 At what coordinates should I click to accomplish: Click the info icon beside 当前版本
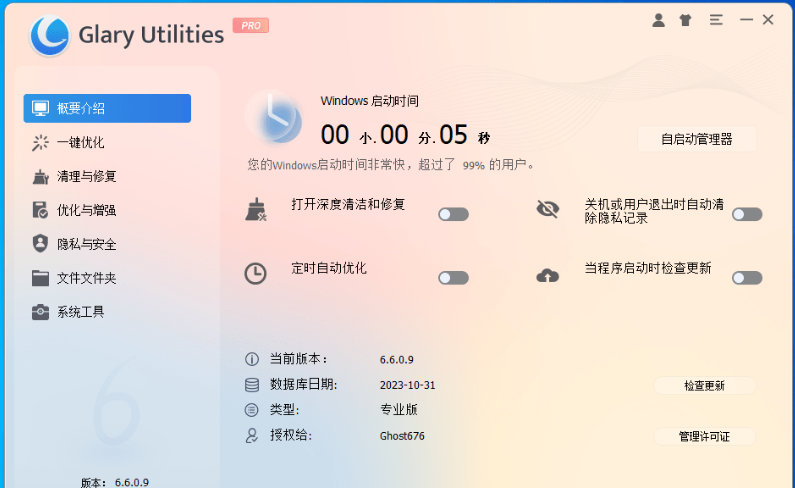[x=251, y=359]
